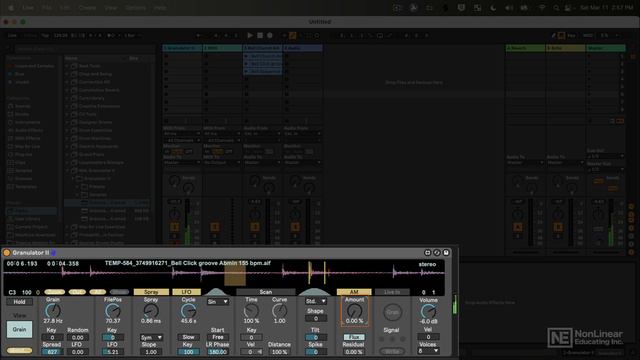The height and width of the screenshot is (360, 640).
Task: Click the FilePos LFO 5.21 field
Action: tap(113, 352)
